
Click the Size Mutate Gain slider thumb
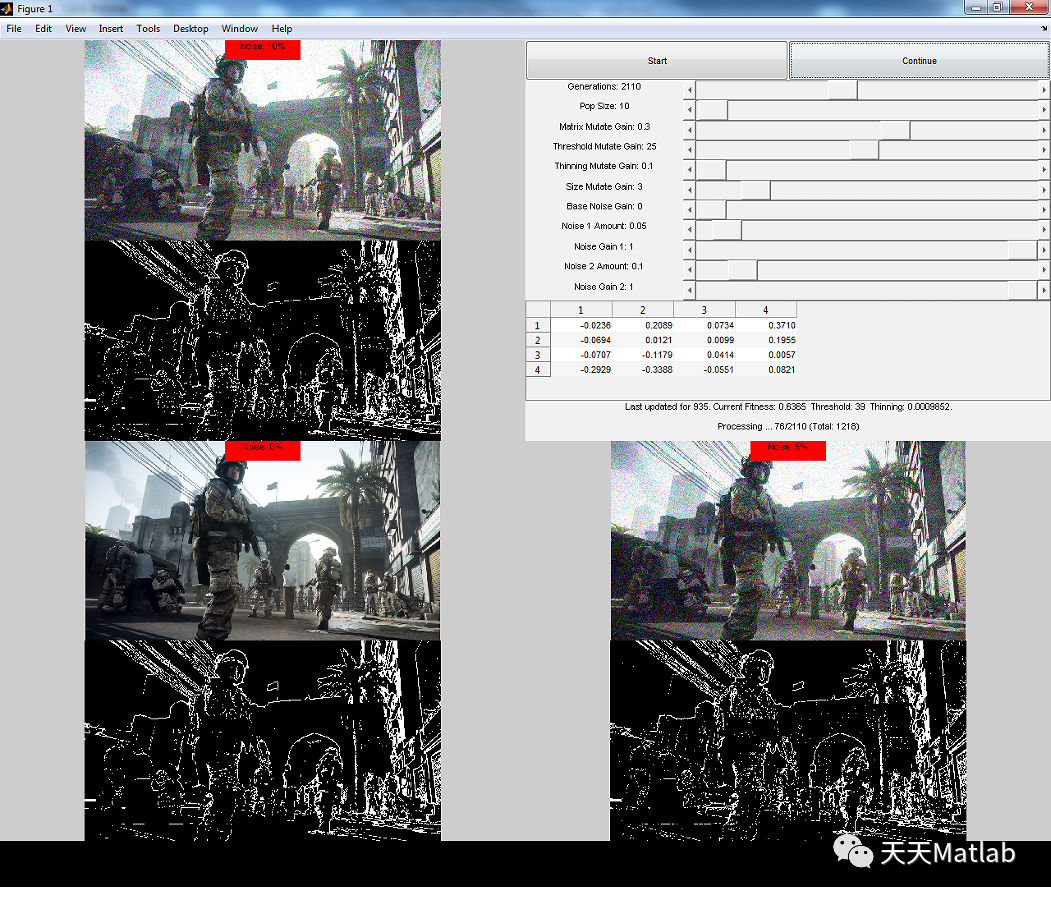(x=755, y=190)
